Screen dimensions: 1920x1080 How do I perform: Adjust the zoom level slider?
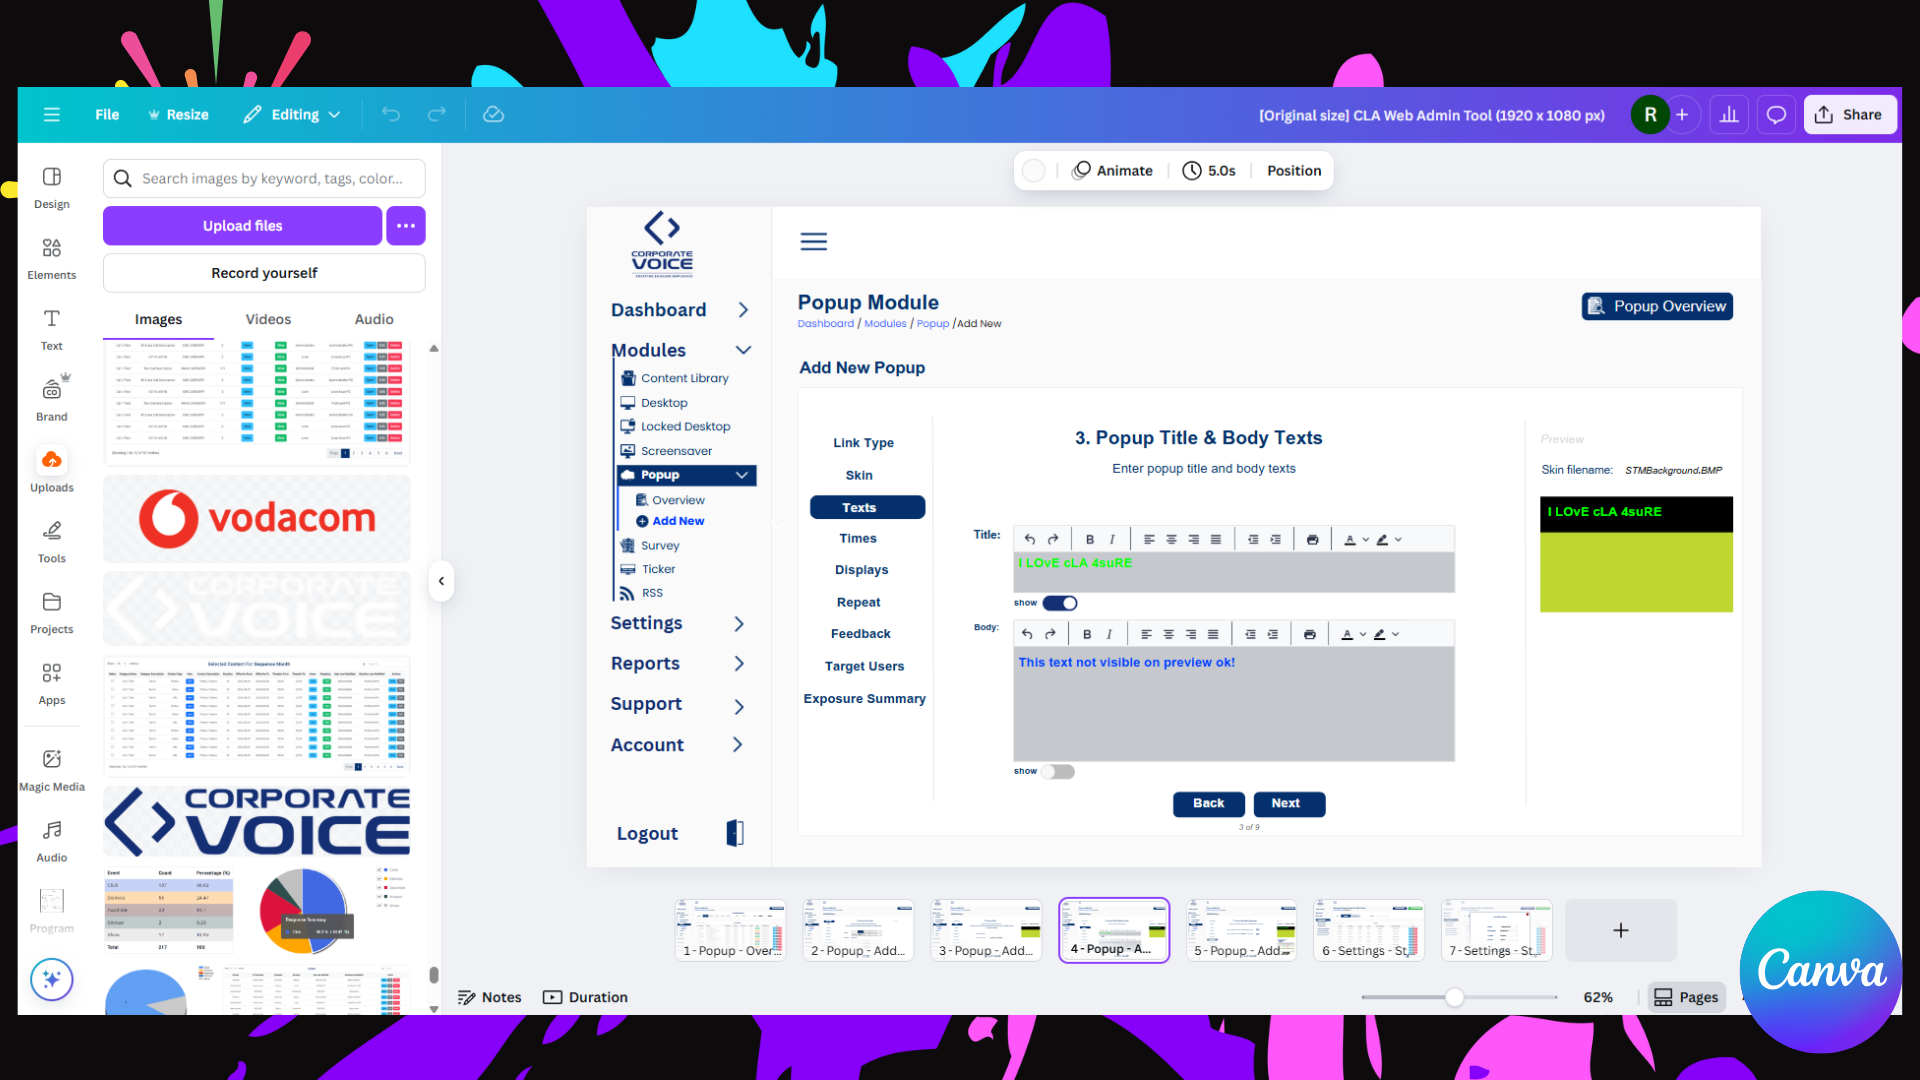(x=1454, y=997)
